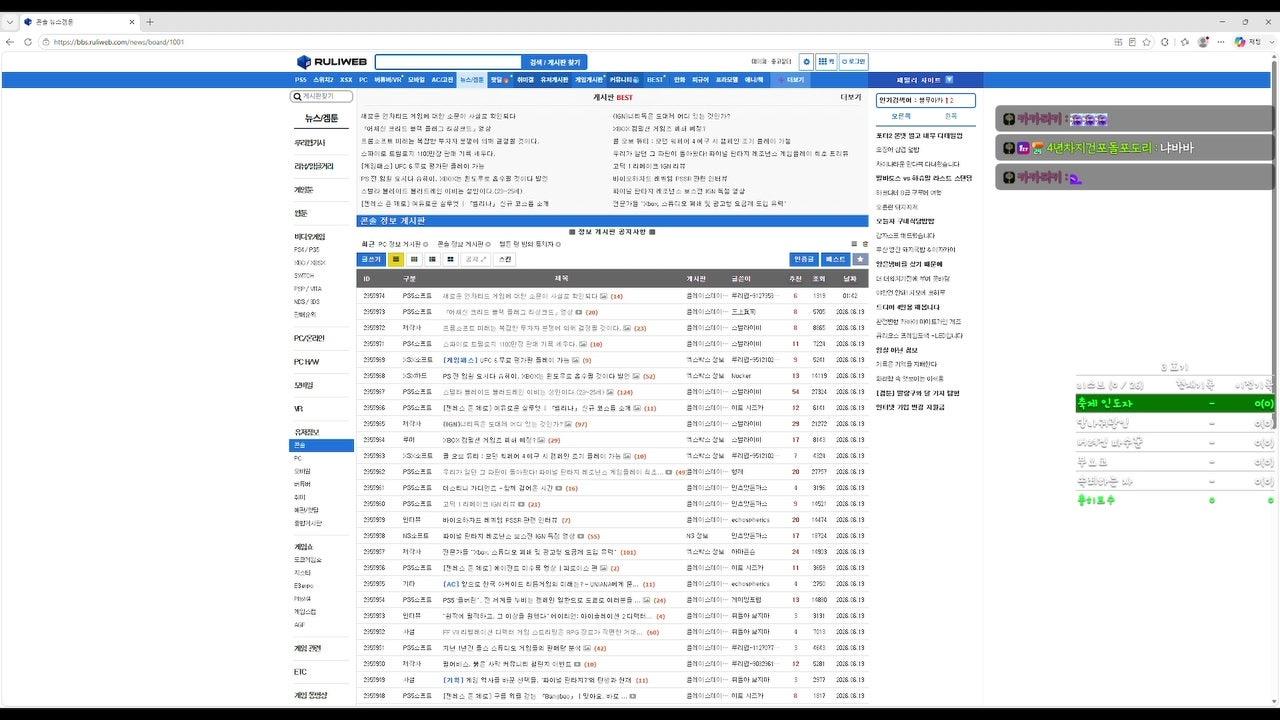Image resolution: width=1280 pixels, height=720 pixels.
Task: Open ETC category in left sidebar
Action: 300,672
